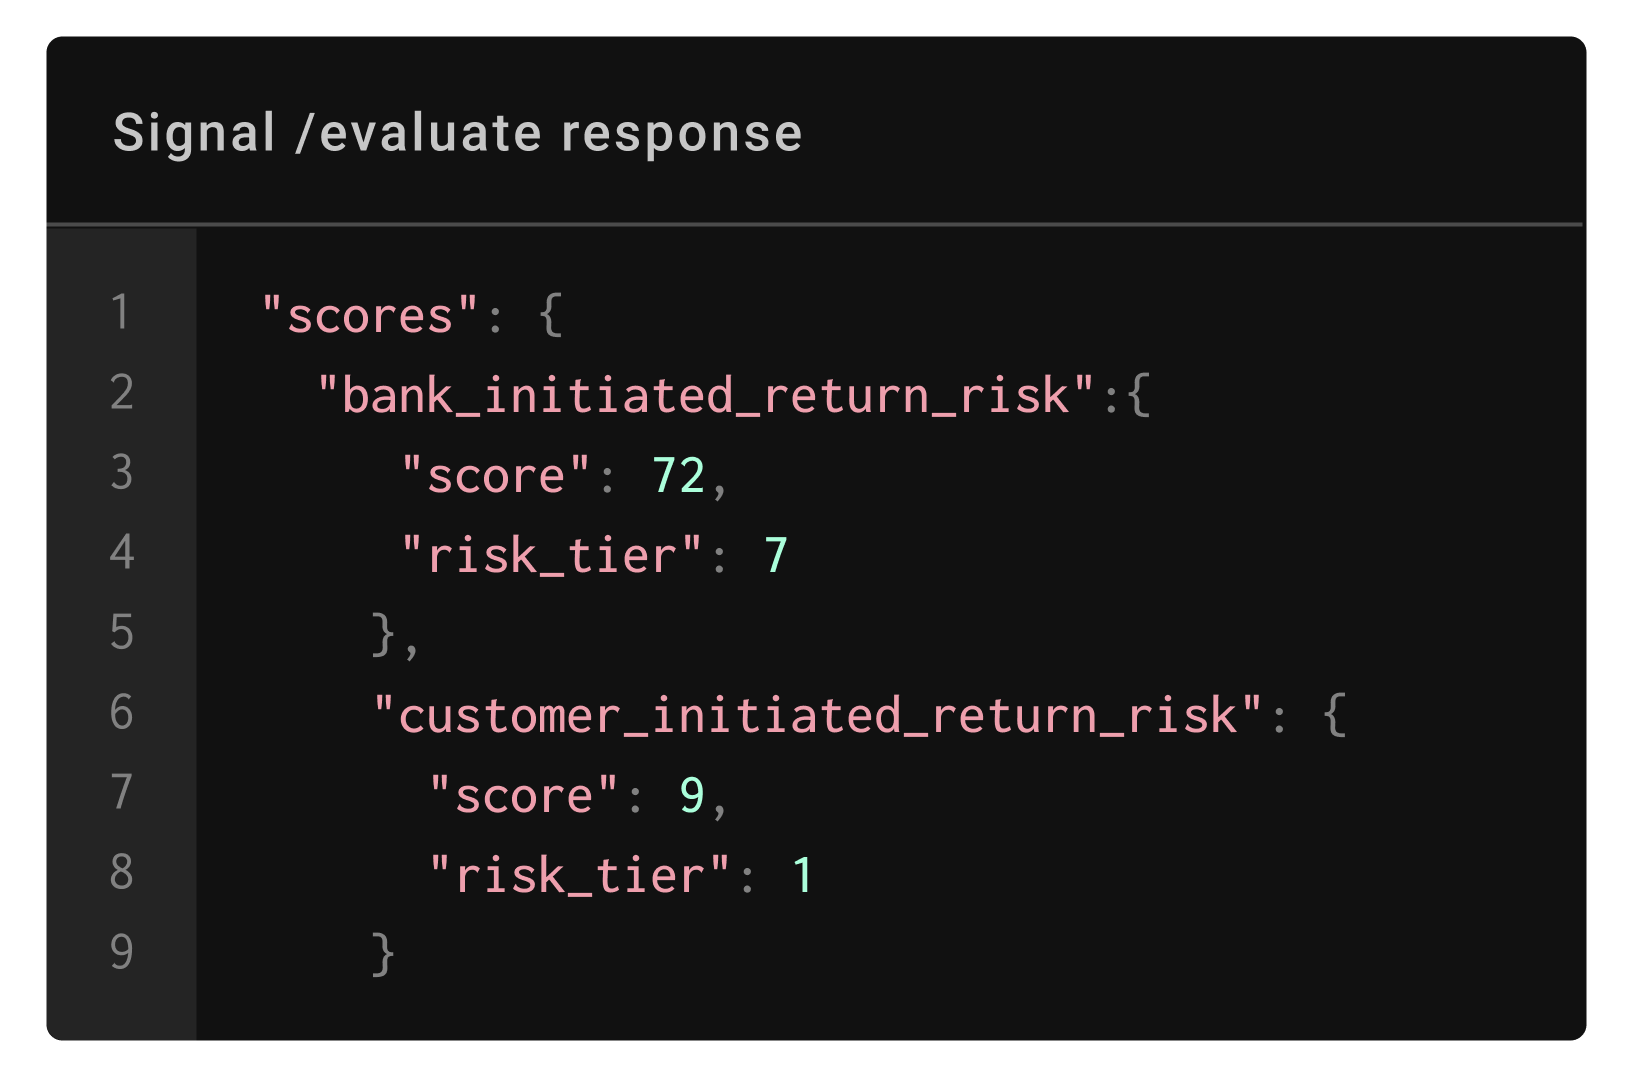Click the "customer_initiated_return_risk" key

pyautogui.click(x=818, y=716)
